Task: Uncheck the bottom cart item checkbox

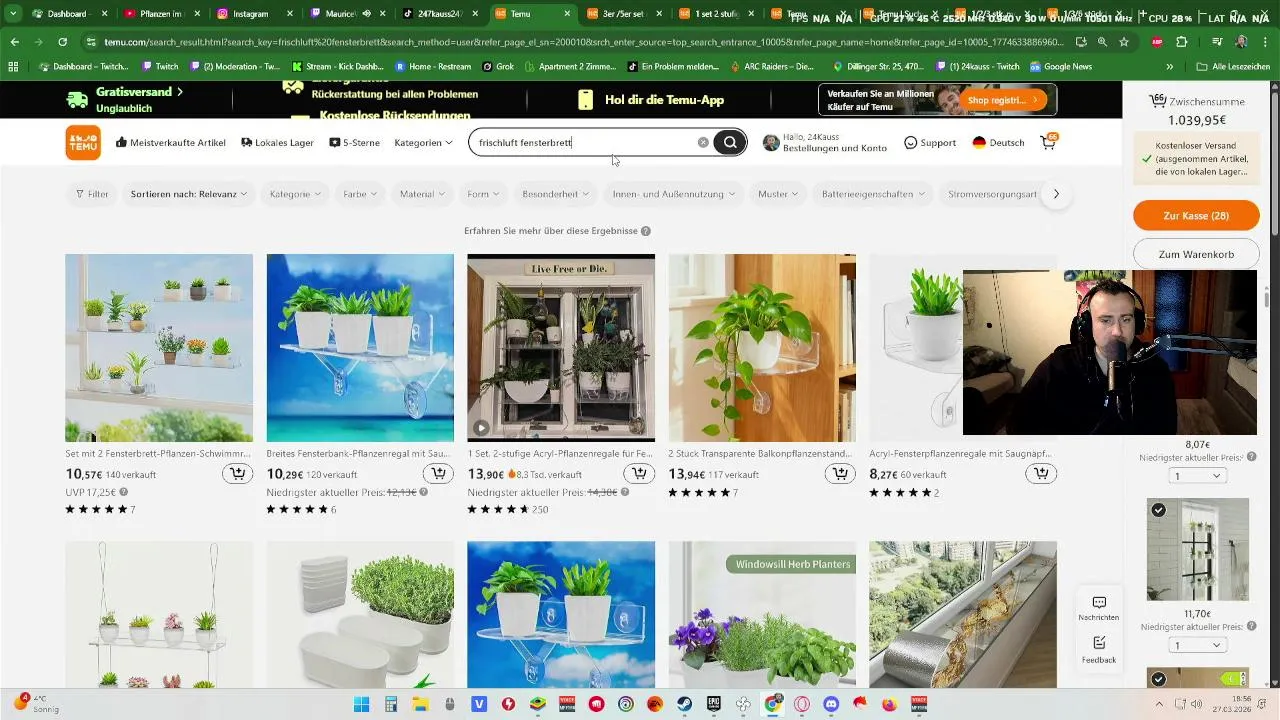Action: 1158,679
